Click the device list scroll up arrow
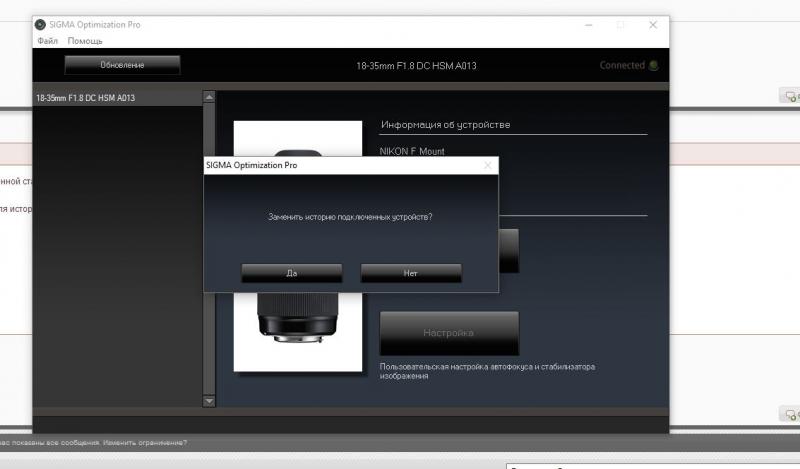The width and height of the screenshot is (800, 469). [209, 96]
